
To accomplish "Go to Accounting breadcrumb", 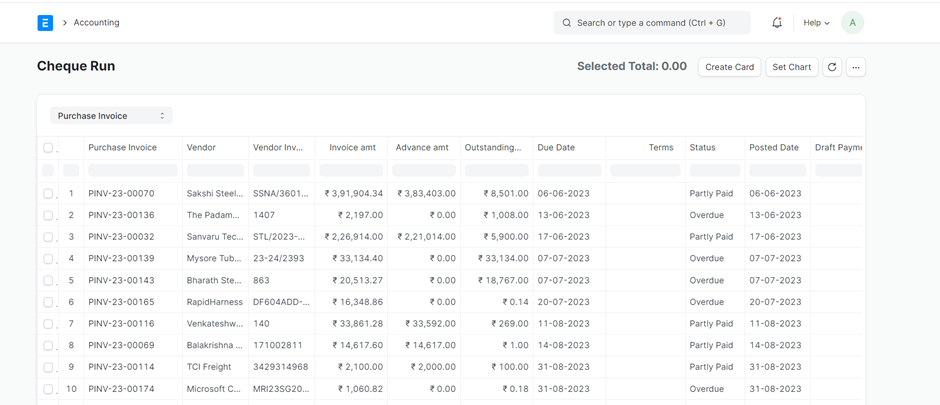I will point(96,23).
